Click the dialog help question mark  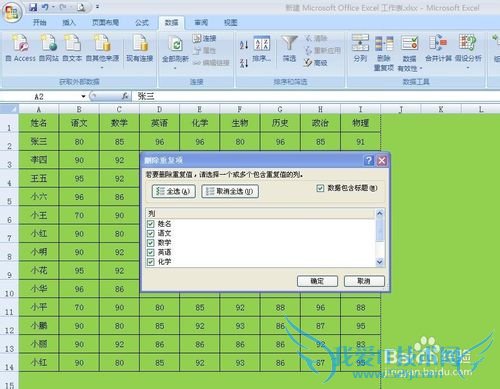click(369, 161)
